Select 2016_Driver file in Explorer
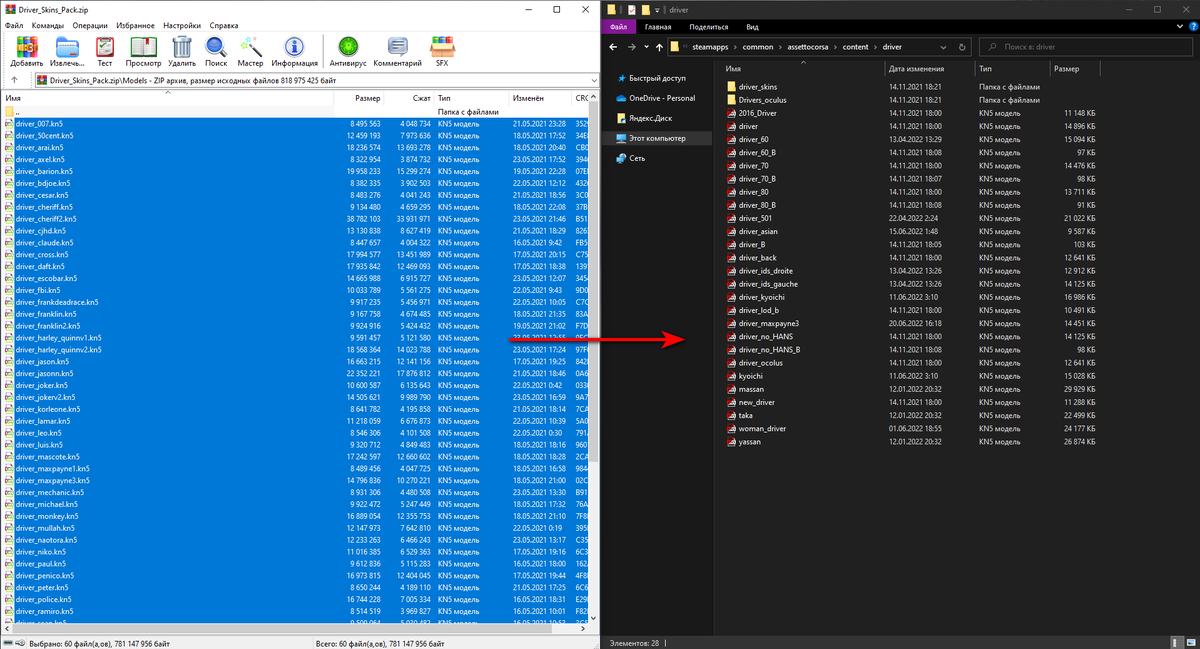The image size is (1200, 649). [x=751, y=113]
